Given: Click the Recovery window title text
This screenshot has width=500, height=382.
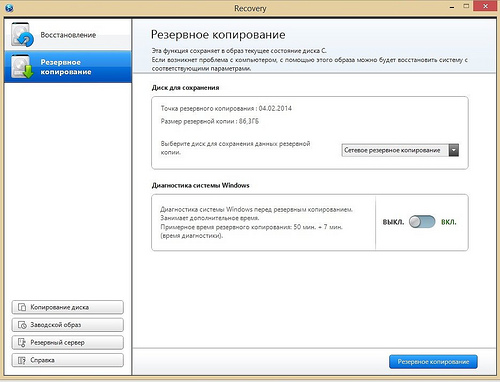Looking at the screenshot, I should click(250, 8).
